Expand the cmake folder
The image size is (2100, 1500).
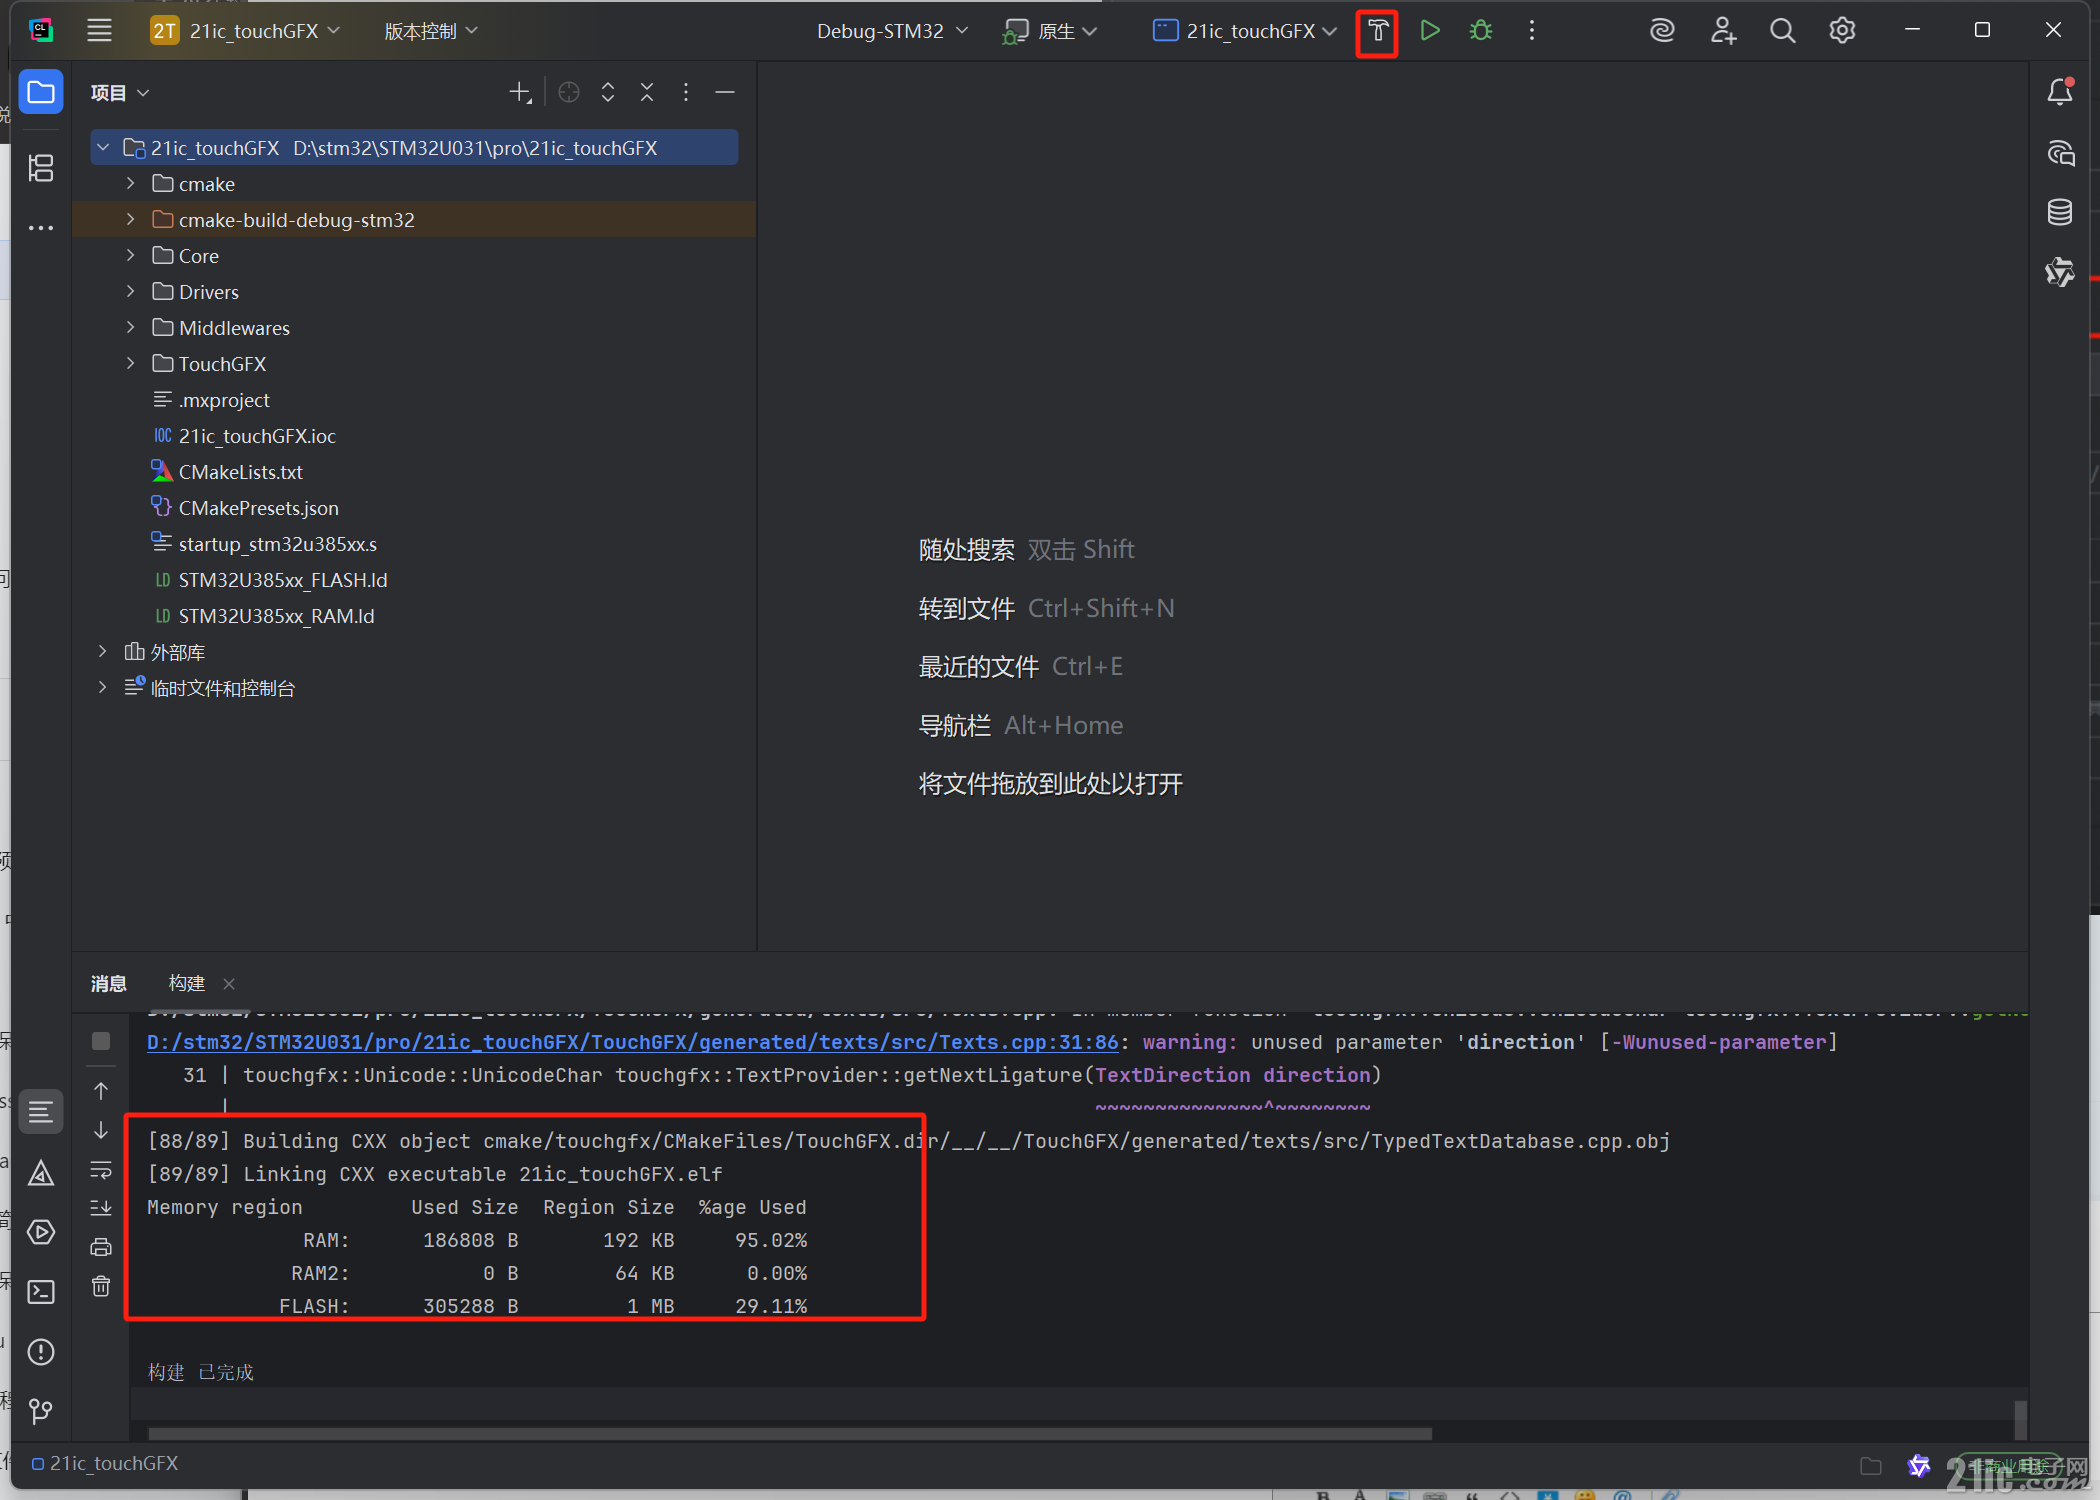tap(130, 184)
